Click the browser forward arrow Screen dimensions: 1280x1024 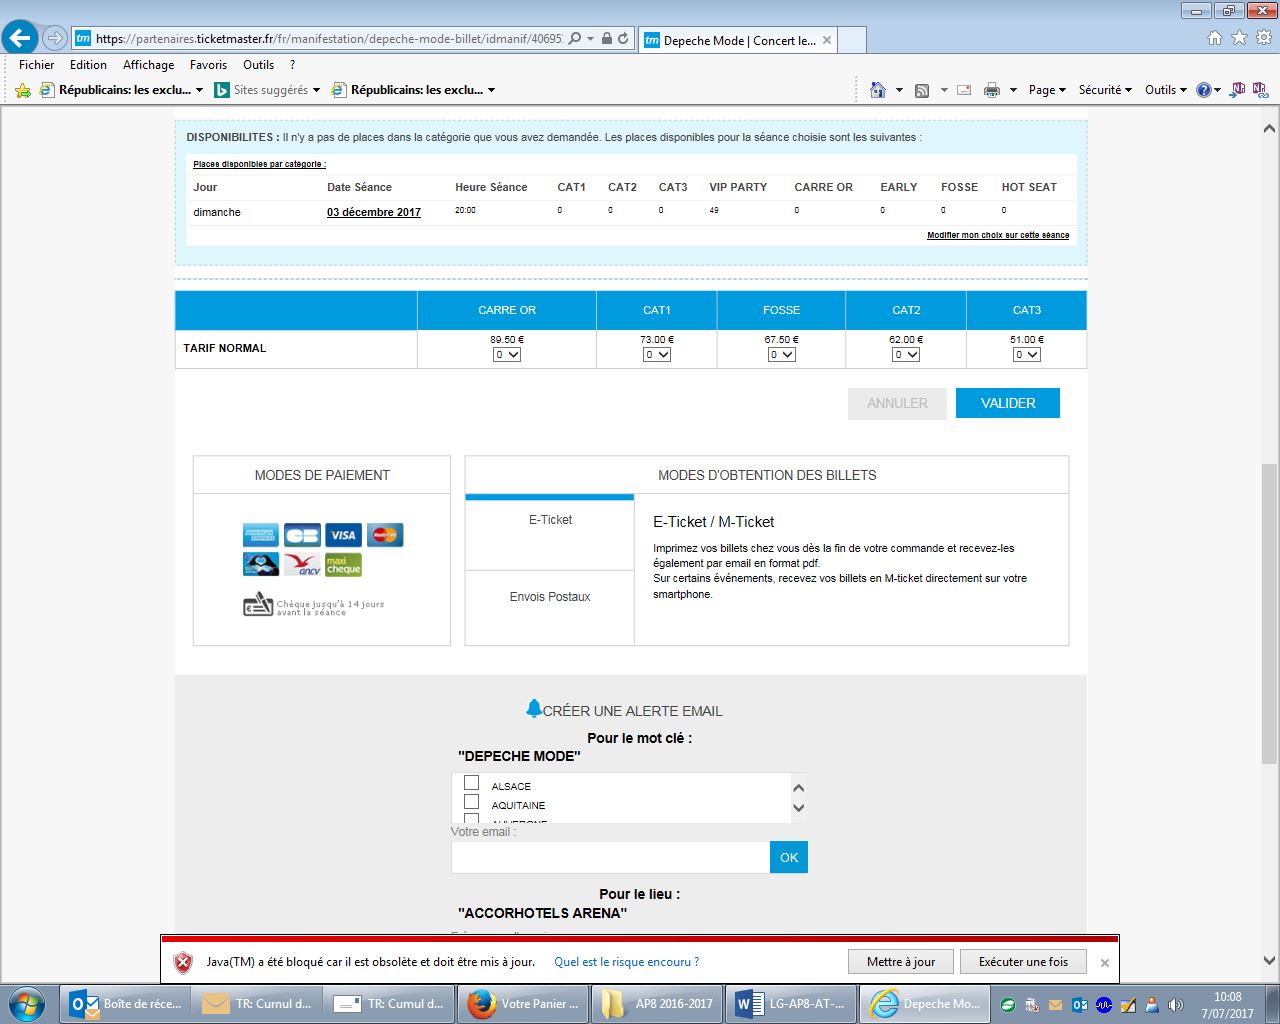click(x=55, y=39)
